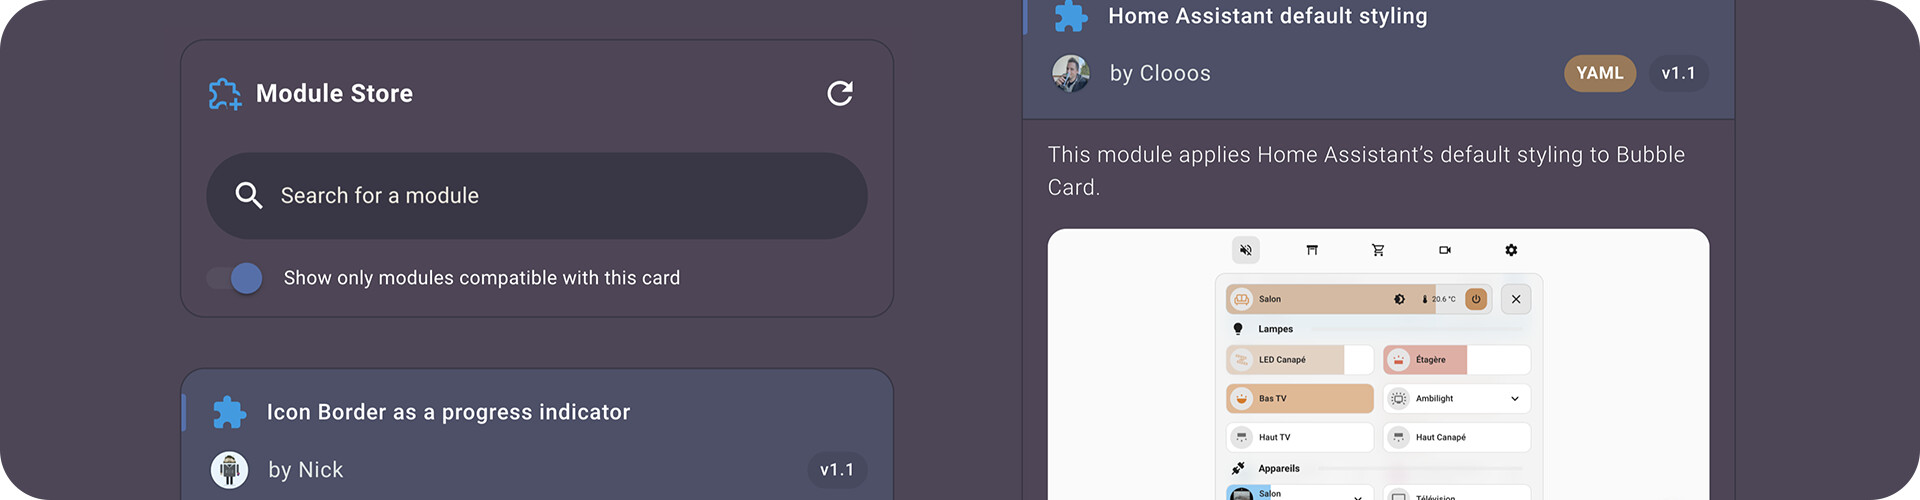1920x500 pixels.
Task: Toggle the Haut TV light card
Action: (1300, 437)
